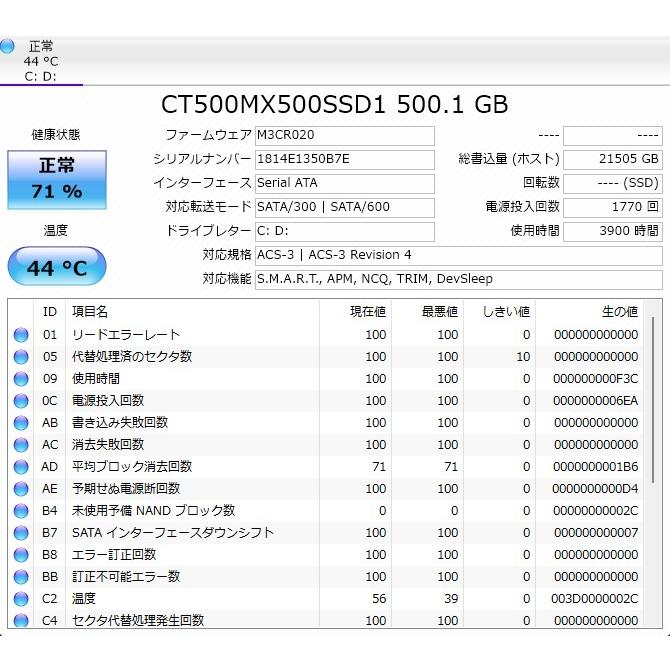Screen dimensions: 670x670
Task: Click the ID column header
Action: [50, 312]
